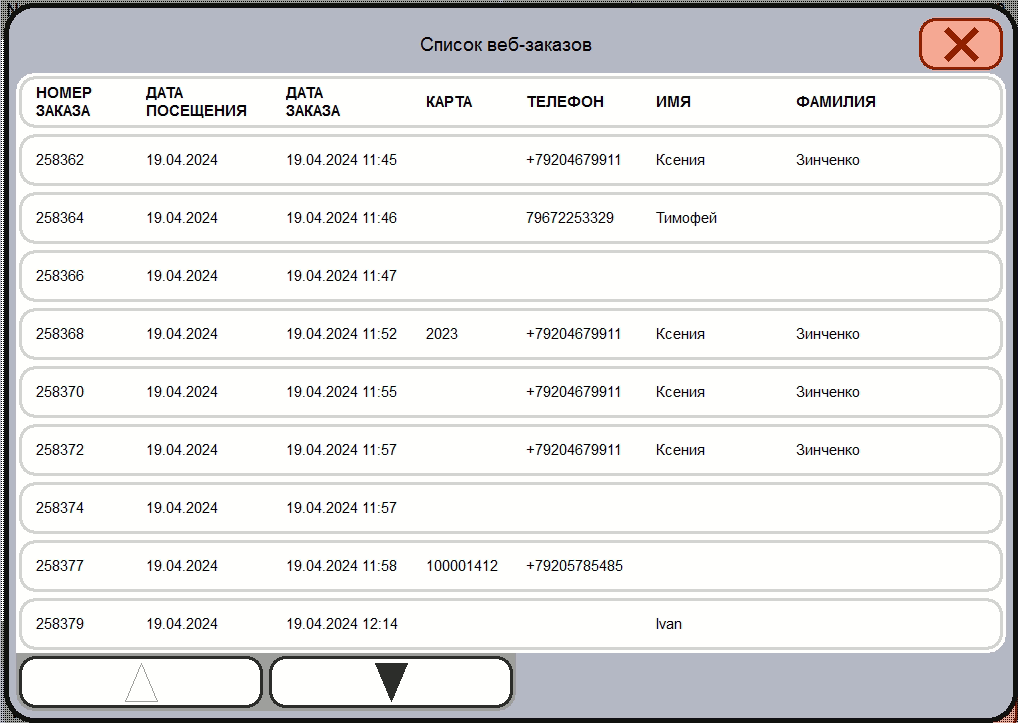This screenshot has height=723, width=1018.
Task: Click the page up arrow button
Action: pyautogui.click(x=141, y=681)
